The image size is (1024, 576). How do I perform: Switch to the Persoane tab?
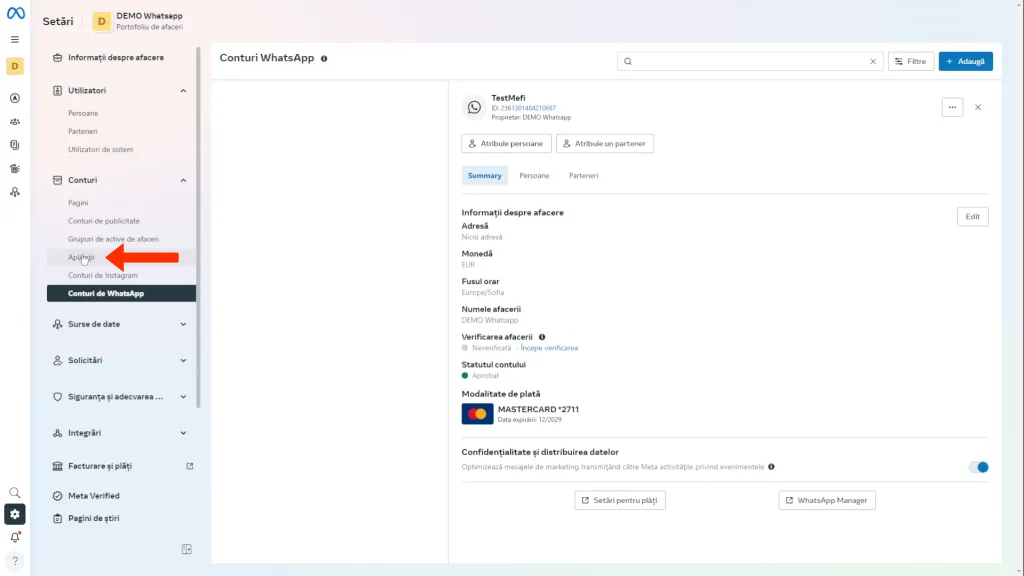tap(534, 176)
